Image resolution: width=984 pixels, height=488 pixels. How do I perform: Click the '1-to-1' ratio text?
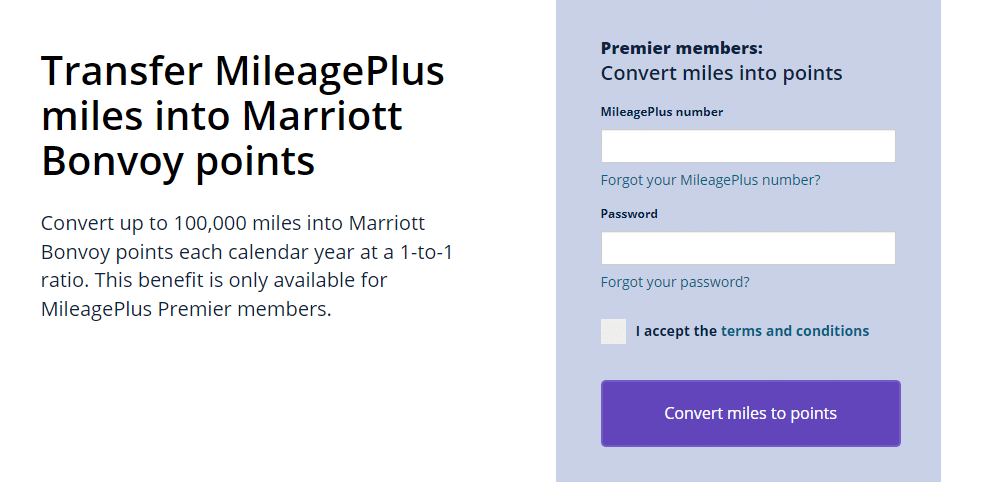(x=429, y=252)
